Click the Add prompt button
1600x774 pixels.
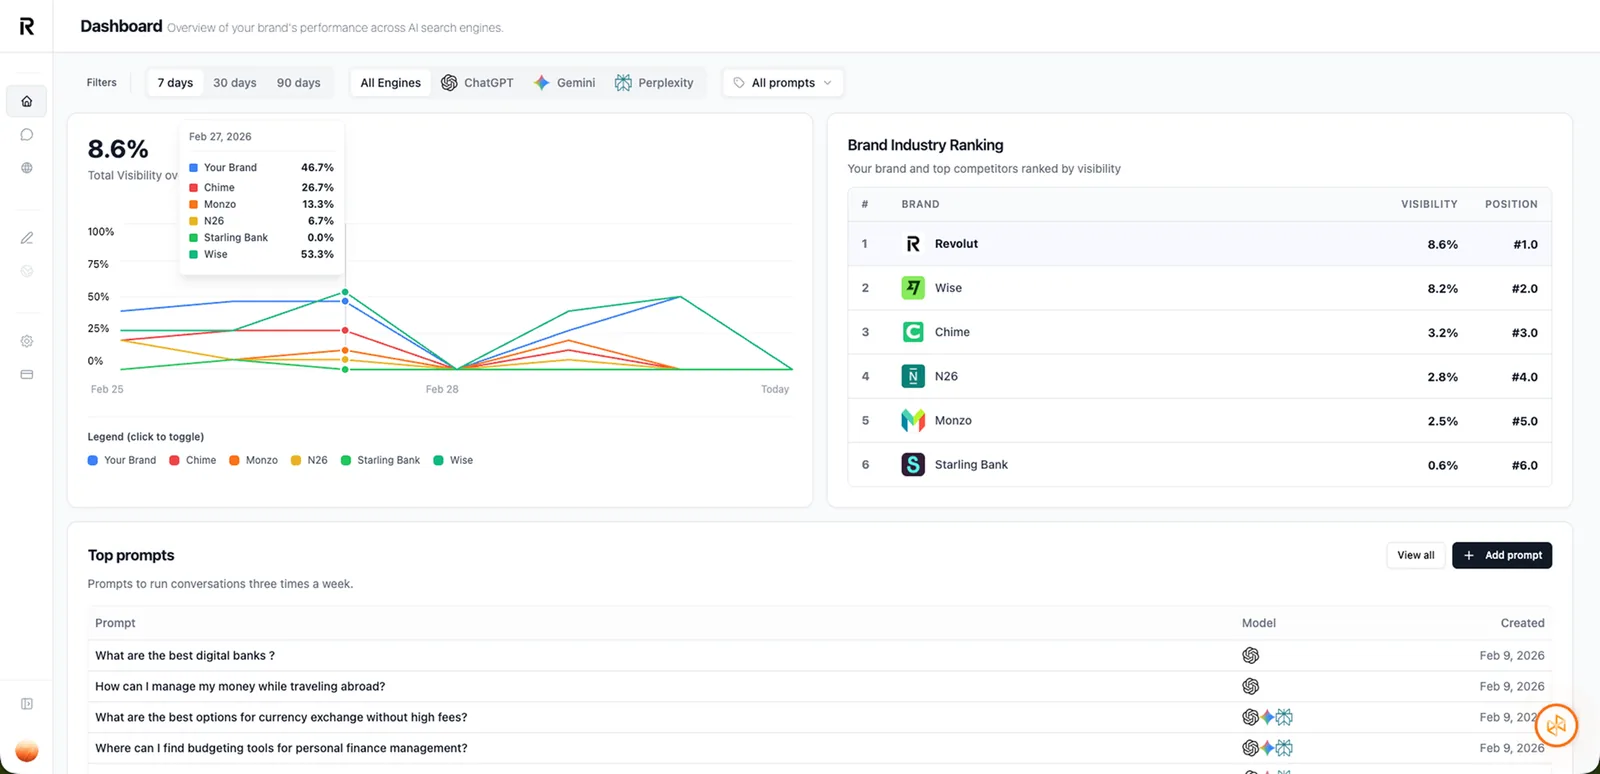tap(1502, 555)
